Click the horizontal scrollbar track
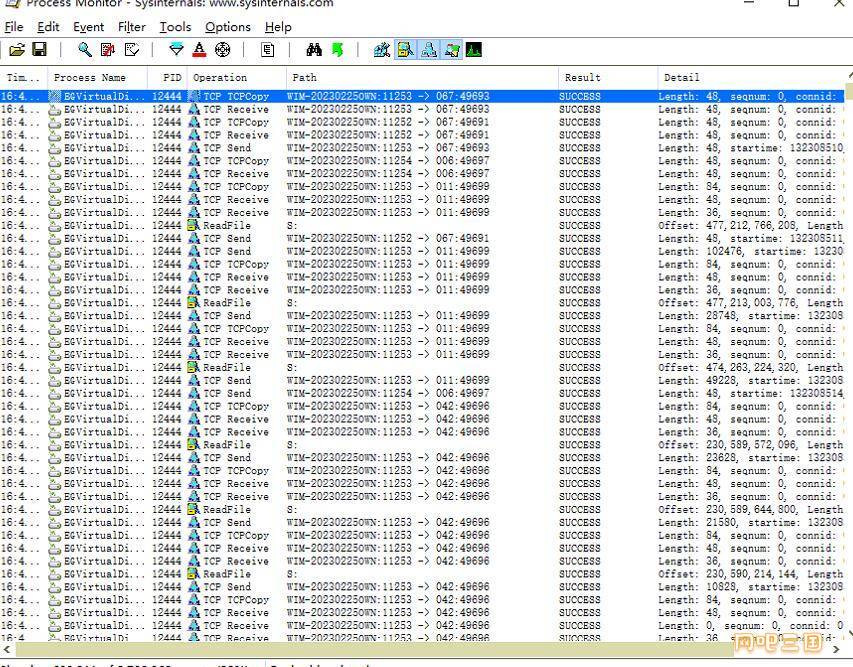The width and height of the screenshot is (853, 667). [424, 649]
